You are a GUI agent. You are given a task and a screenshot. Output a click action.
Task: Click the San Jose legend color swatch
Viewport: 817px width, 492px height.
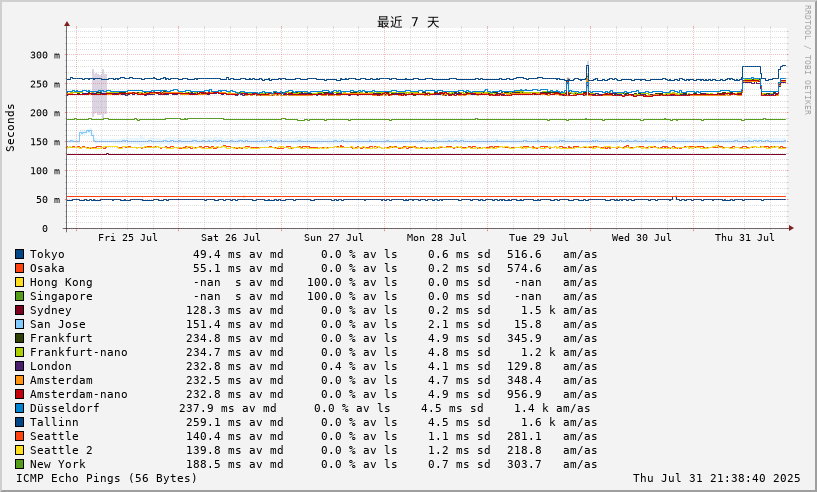[x=19, y=325]
